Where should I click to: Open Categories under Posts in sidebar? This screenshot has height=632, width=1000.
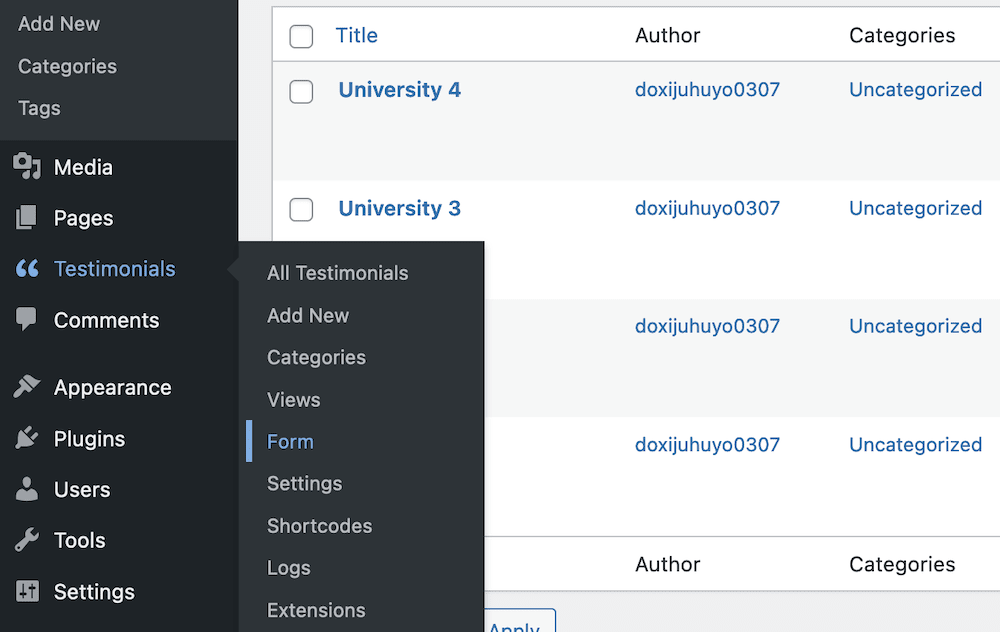[x=67, y=66]
